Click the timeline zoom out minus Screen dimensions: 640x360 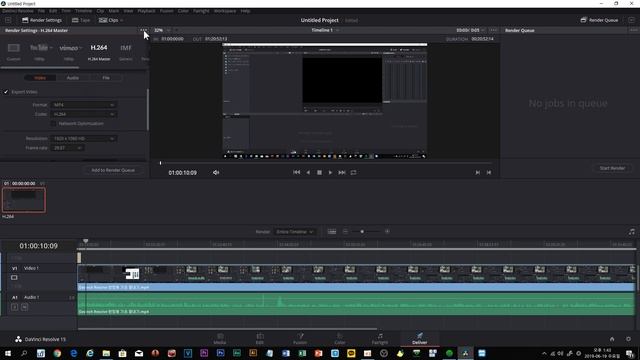[x=345, y=231]
